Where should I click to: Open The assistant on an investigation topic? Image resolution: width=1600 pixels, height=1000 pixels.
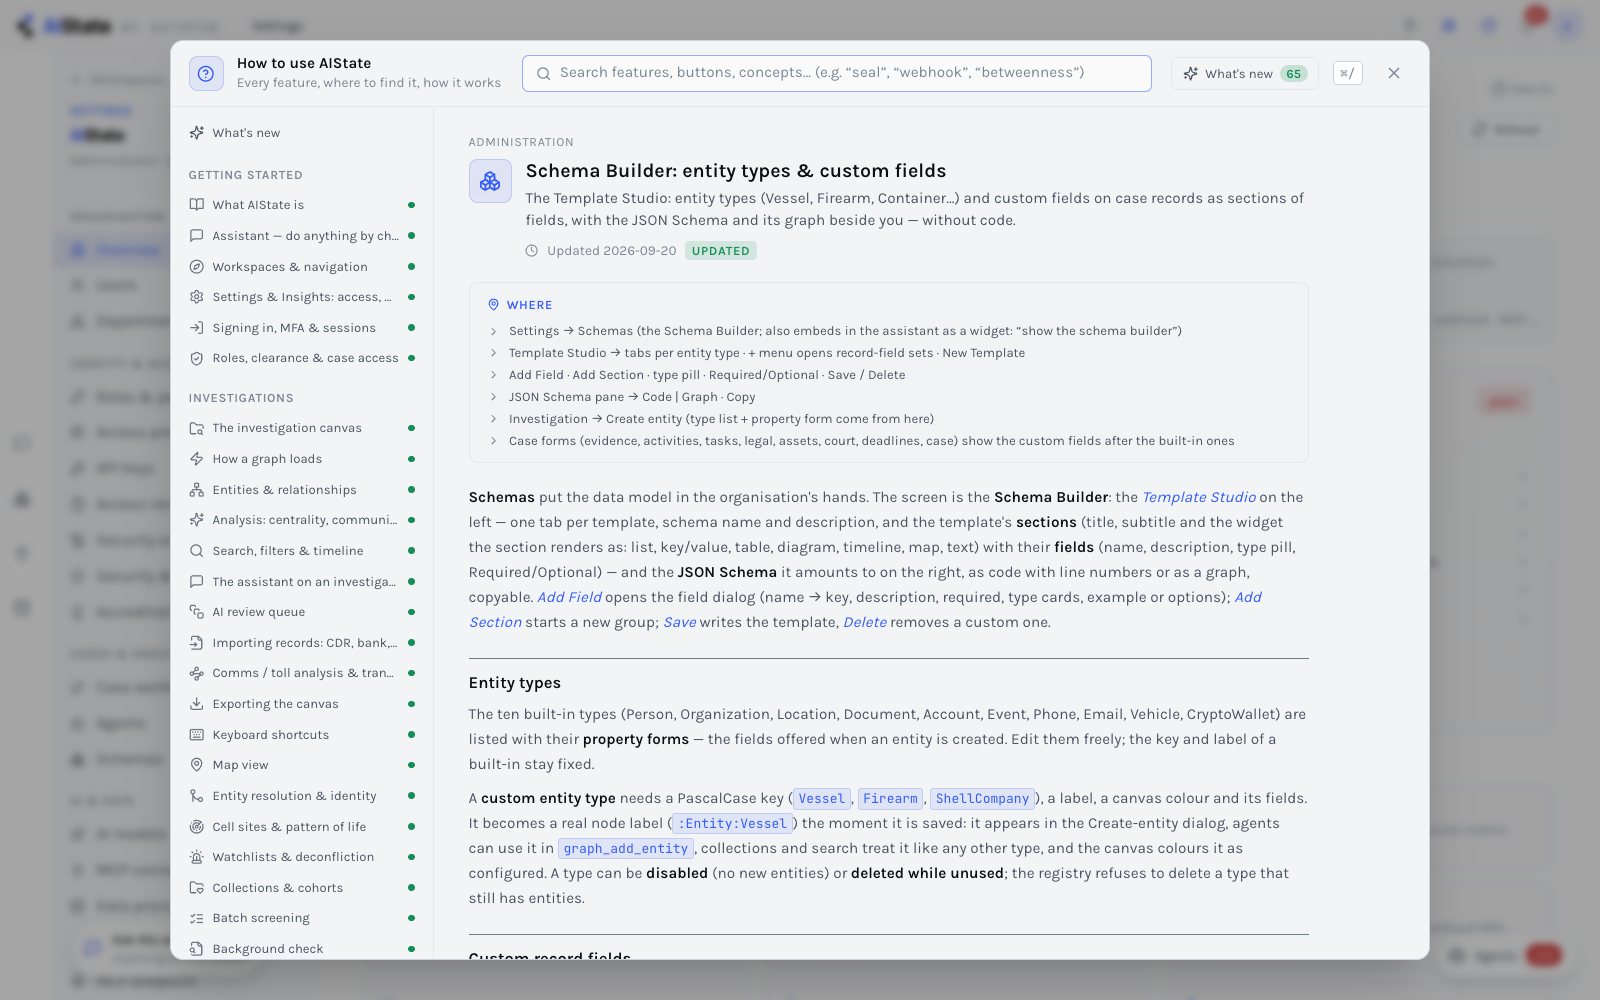(302, 582)
